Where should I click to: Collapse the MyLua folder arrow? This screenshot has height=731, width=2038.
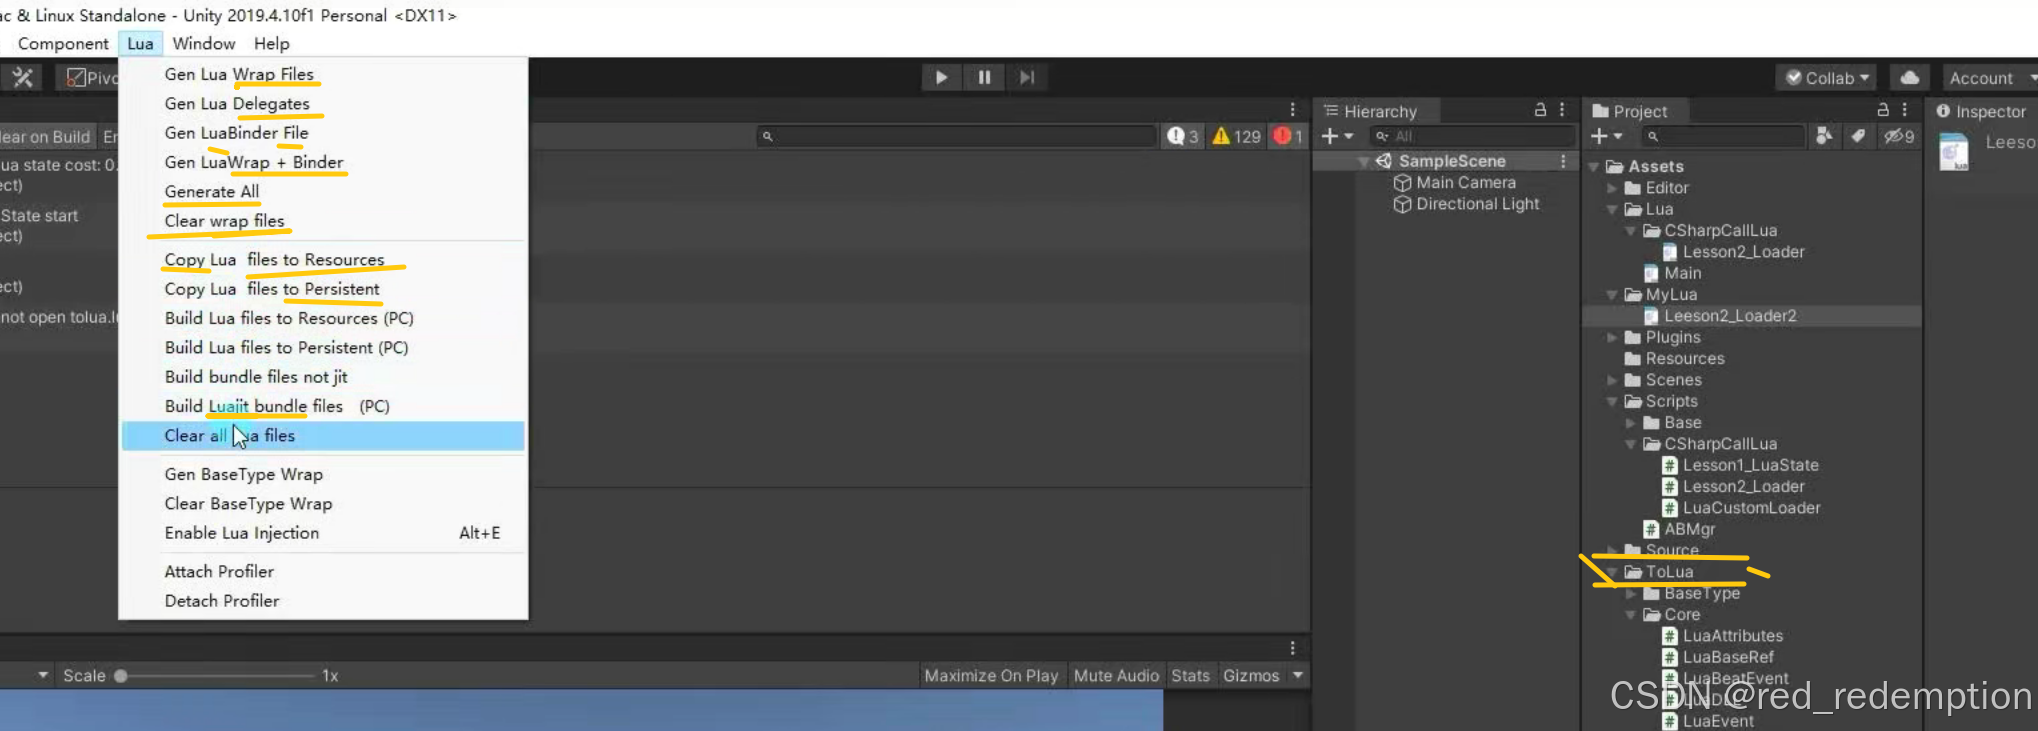click(x=1612, y=295)
